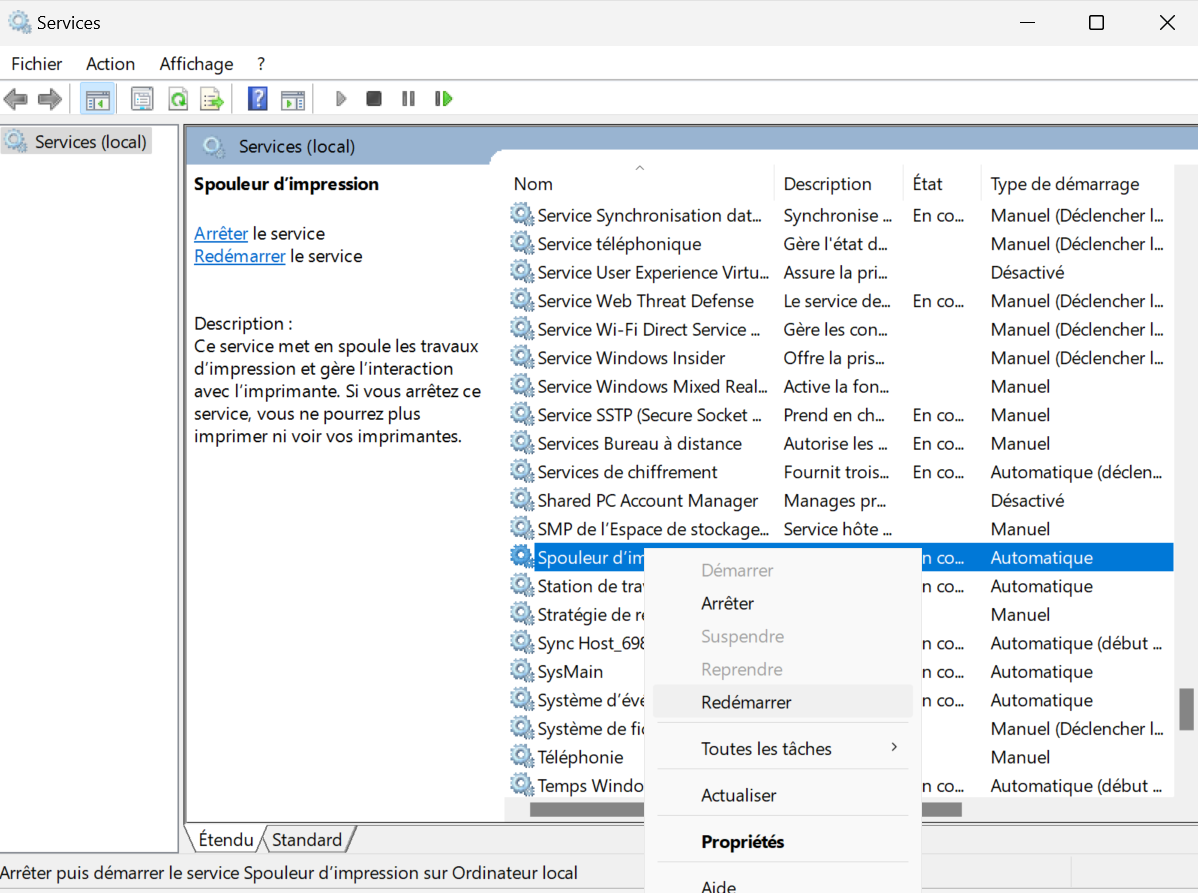Open the Action menu
1198x893 pixels.
(111, 64)
